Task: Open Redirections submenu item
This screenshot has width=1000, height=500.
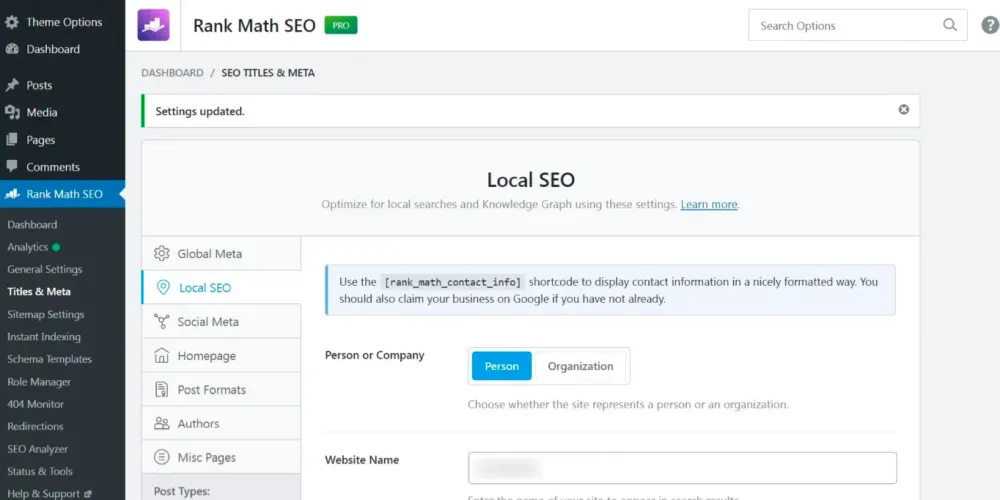Action: pyautogui.click(x=36, y=426)
